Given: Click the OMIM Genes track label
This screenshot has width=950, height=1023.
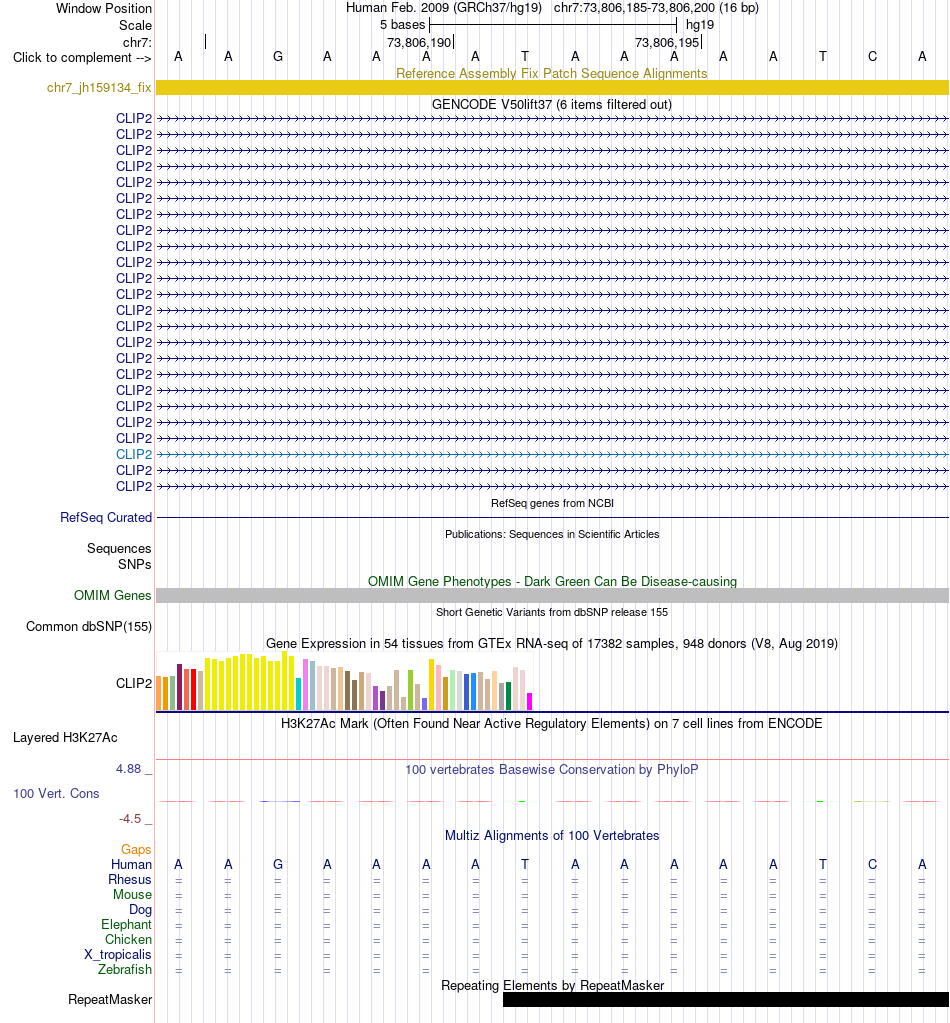Looking at the screenshot, I should (112, 595).
